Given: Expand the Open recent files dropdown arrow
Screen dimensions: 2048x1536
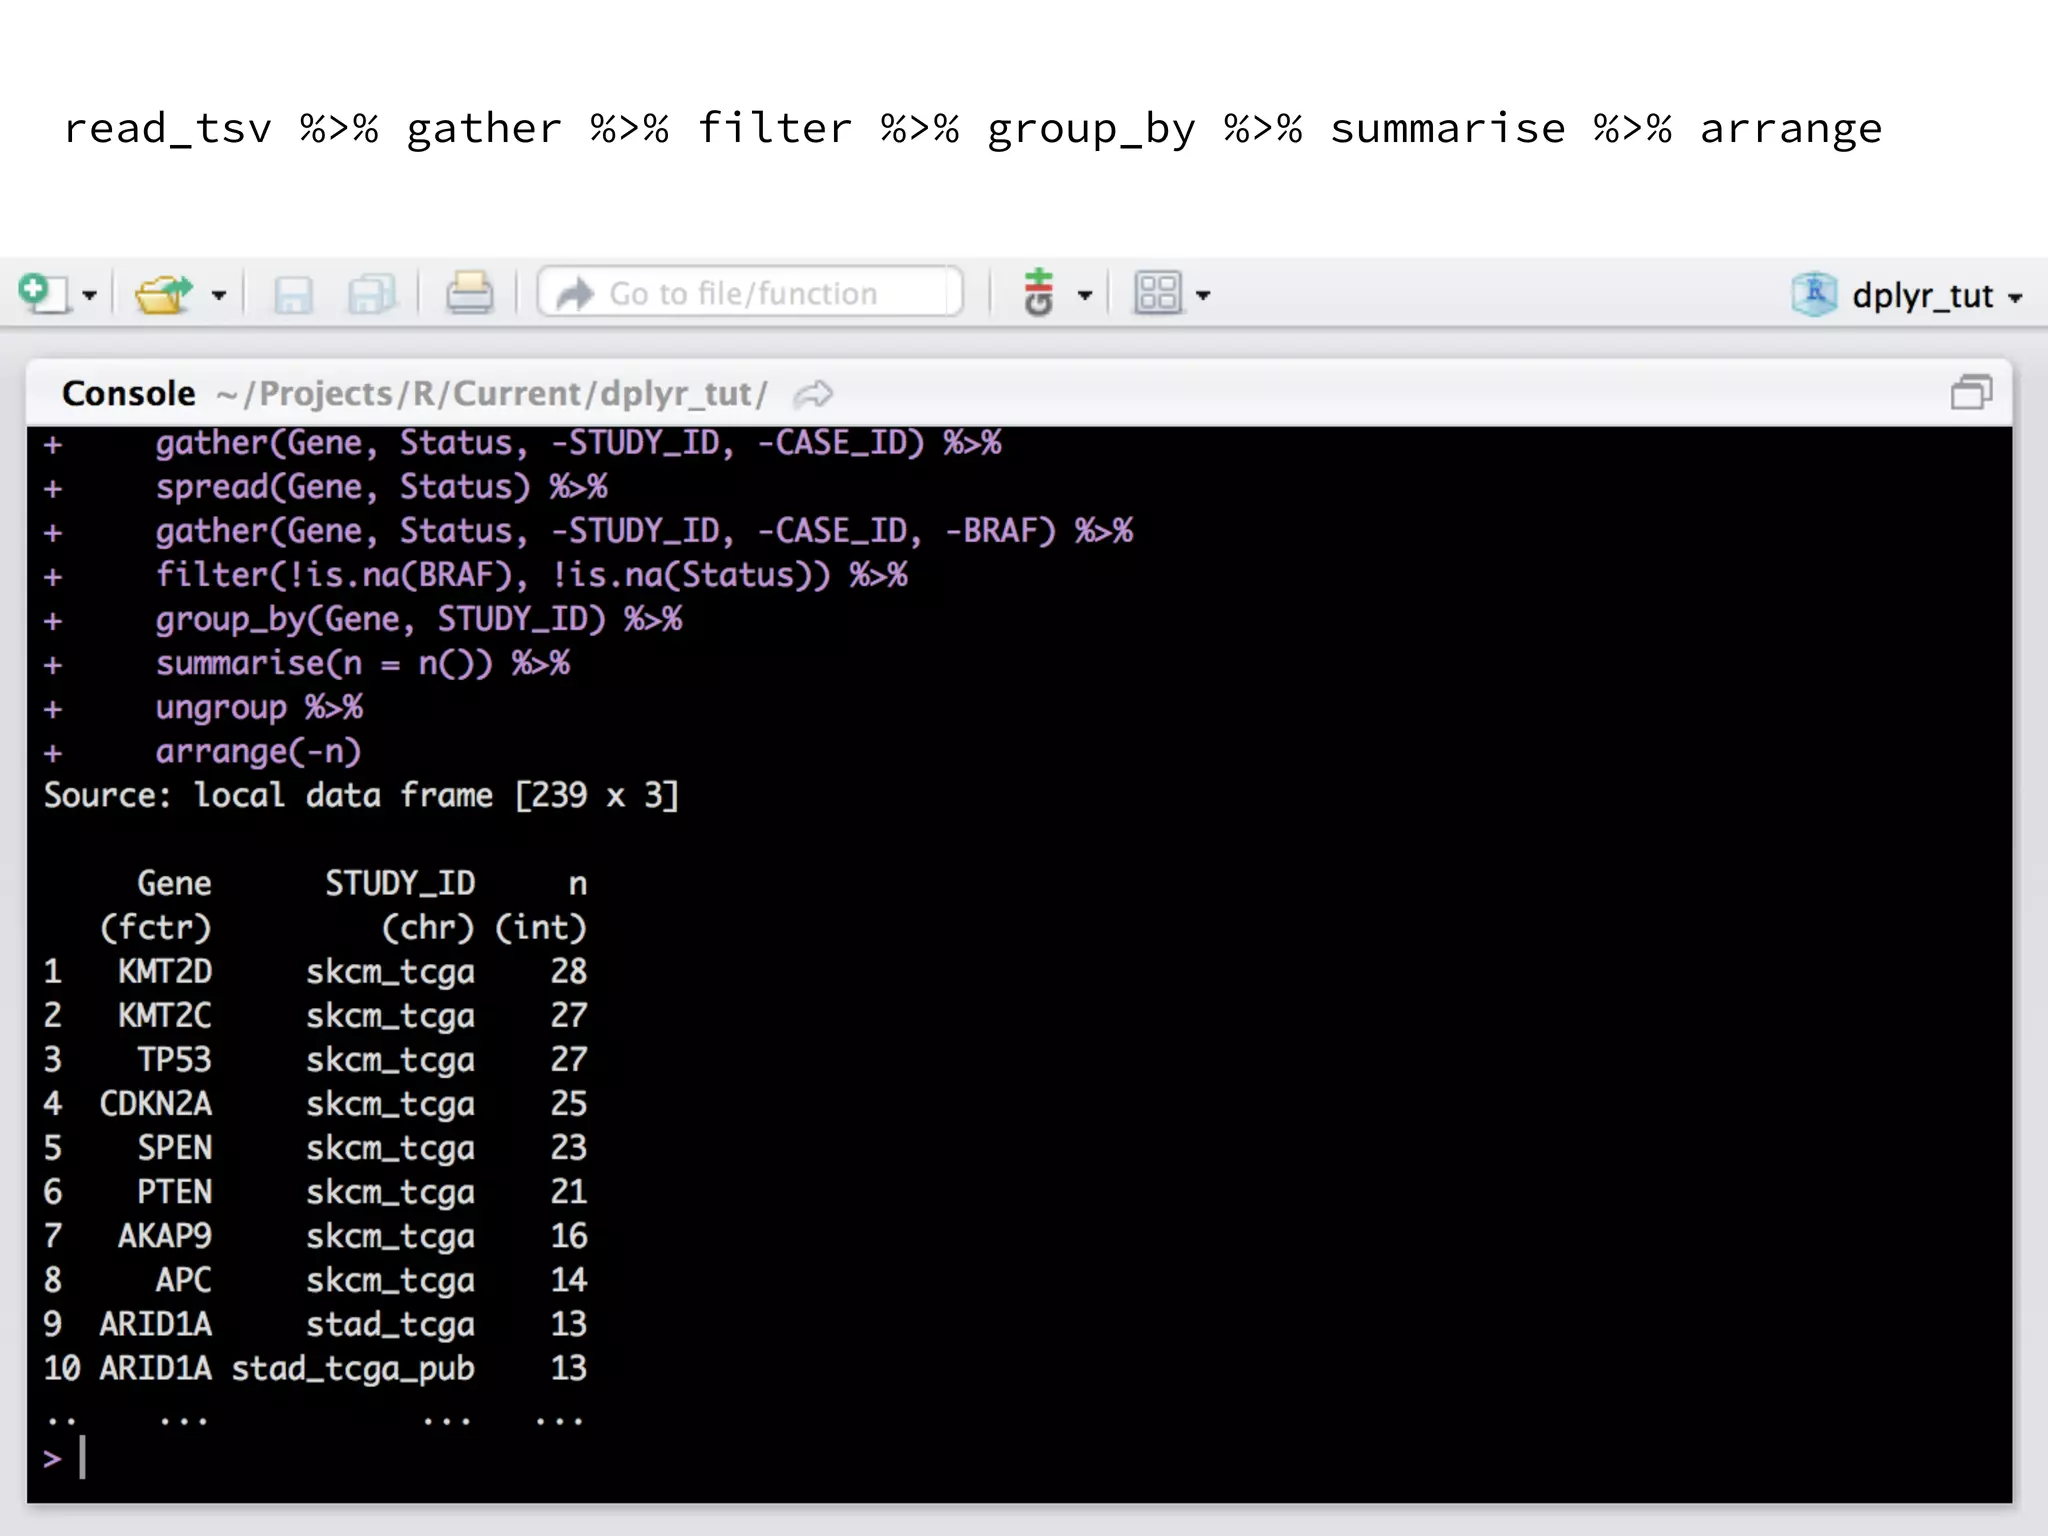Looking at the screenshot, I should pos(218,295).
